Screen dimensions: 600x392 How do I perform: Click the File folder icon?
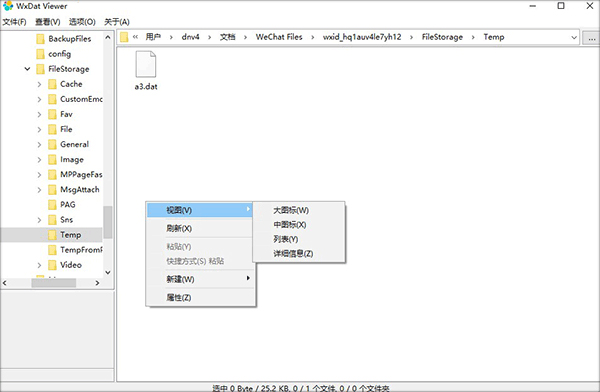52,129
